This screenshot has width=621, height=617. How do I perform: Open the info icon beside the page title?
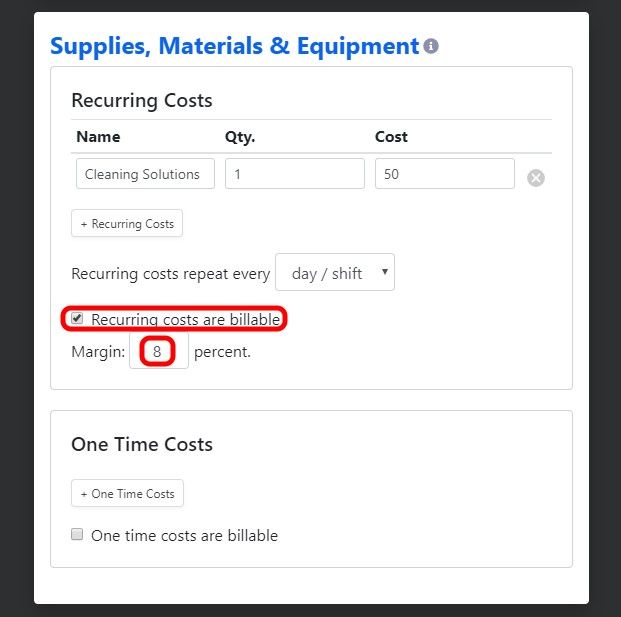431,46
